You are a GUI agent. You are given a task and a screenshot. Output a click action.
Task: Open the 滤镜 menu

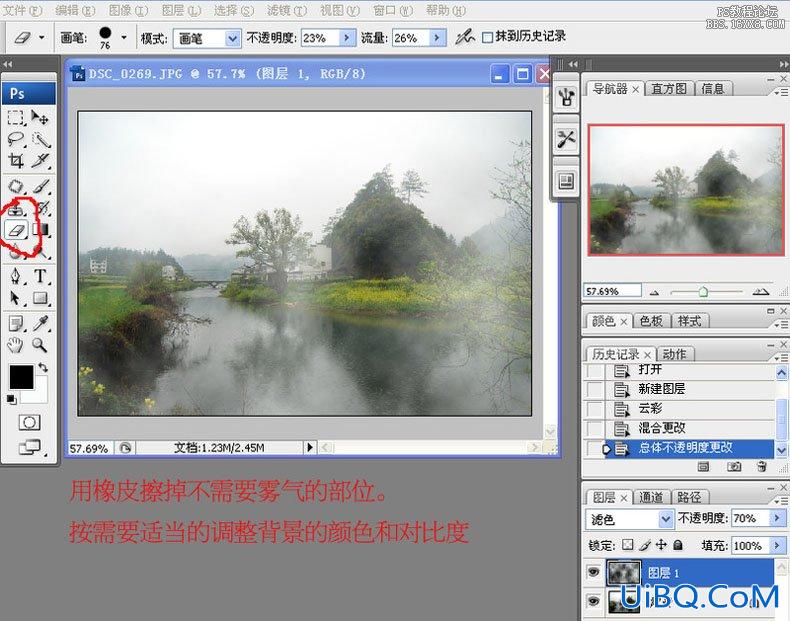click(286, 10)
